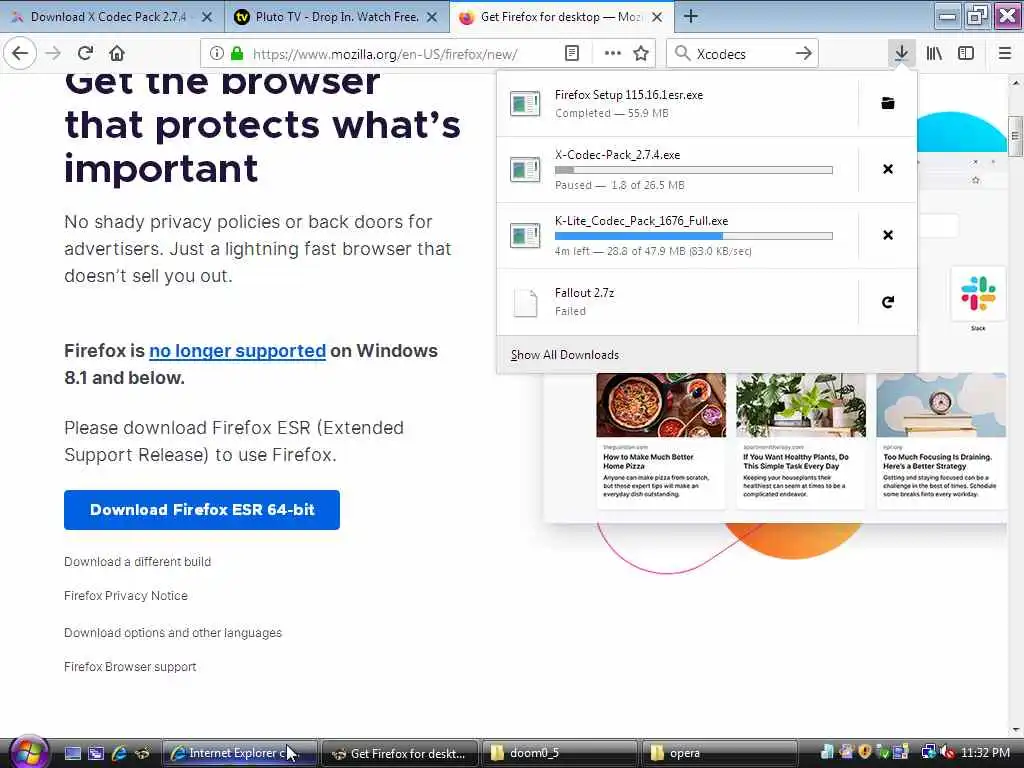
Task: Click the blank Fallout 2.7z file icon
Action: tap(525, 302)
